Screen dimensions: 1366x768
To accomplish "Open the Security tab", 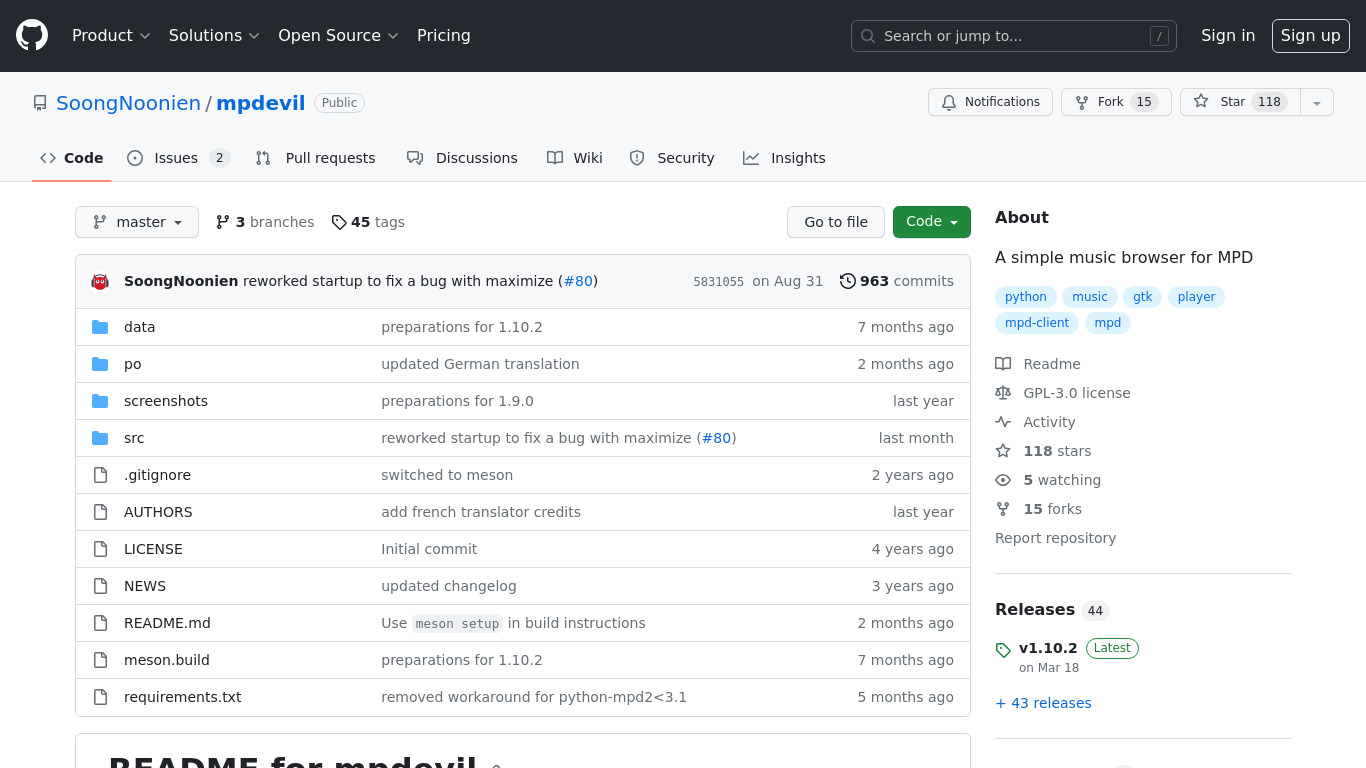I will pos(672,158).
